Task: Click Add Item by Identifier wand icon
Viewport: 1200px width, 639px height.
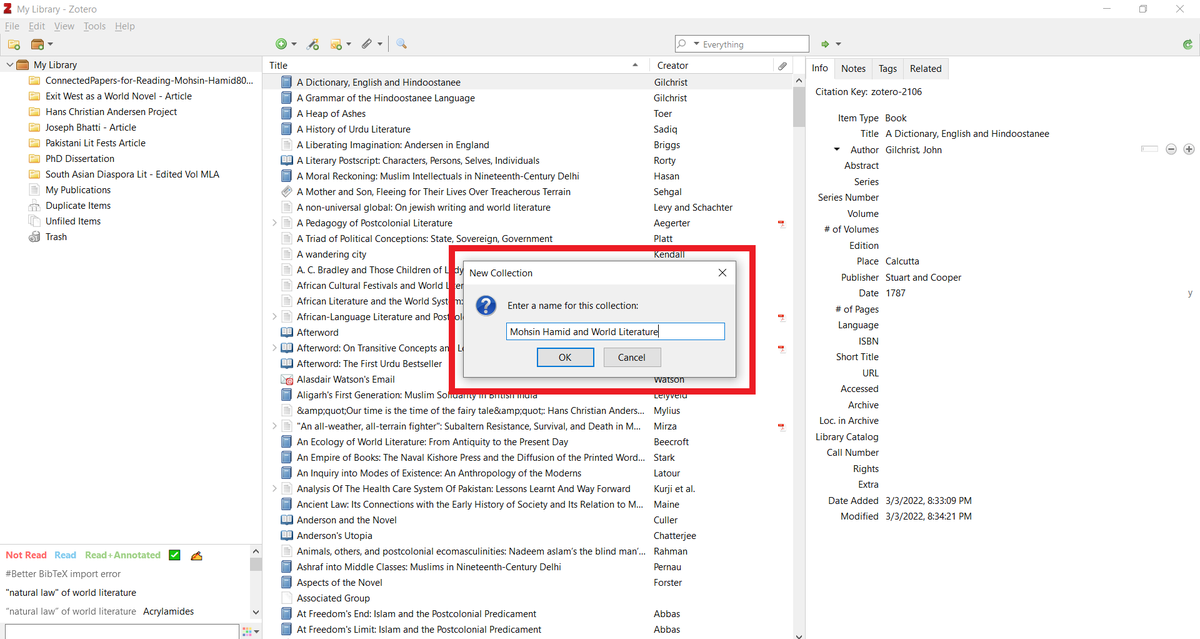Action: coord(313,44)
